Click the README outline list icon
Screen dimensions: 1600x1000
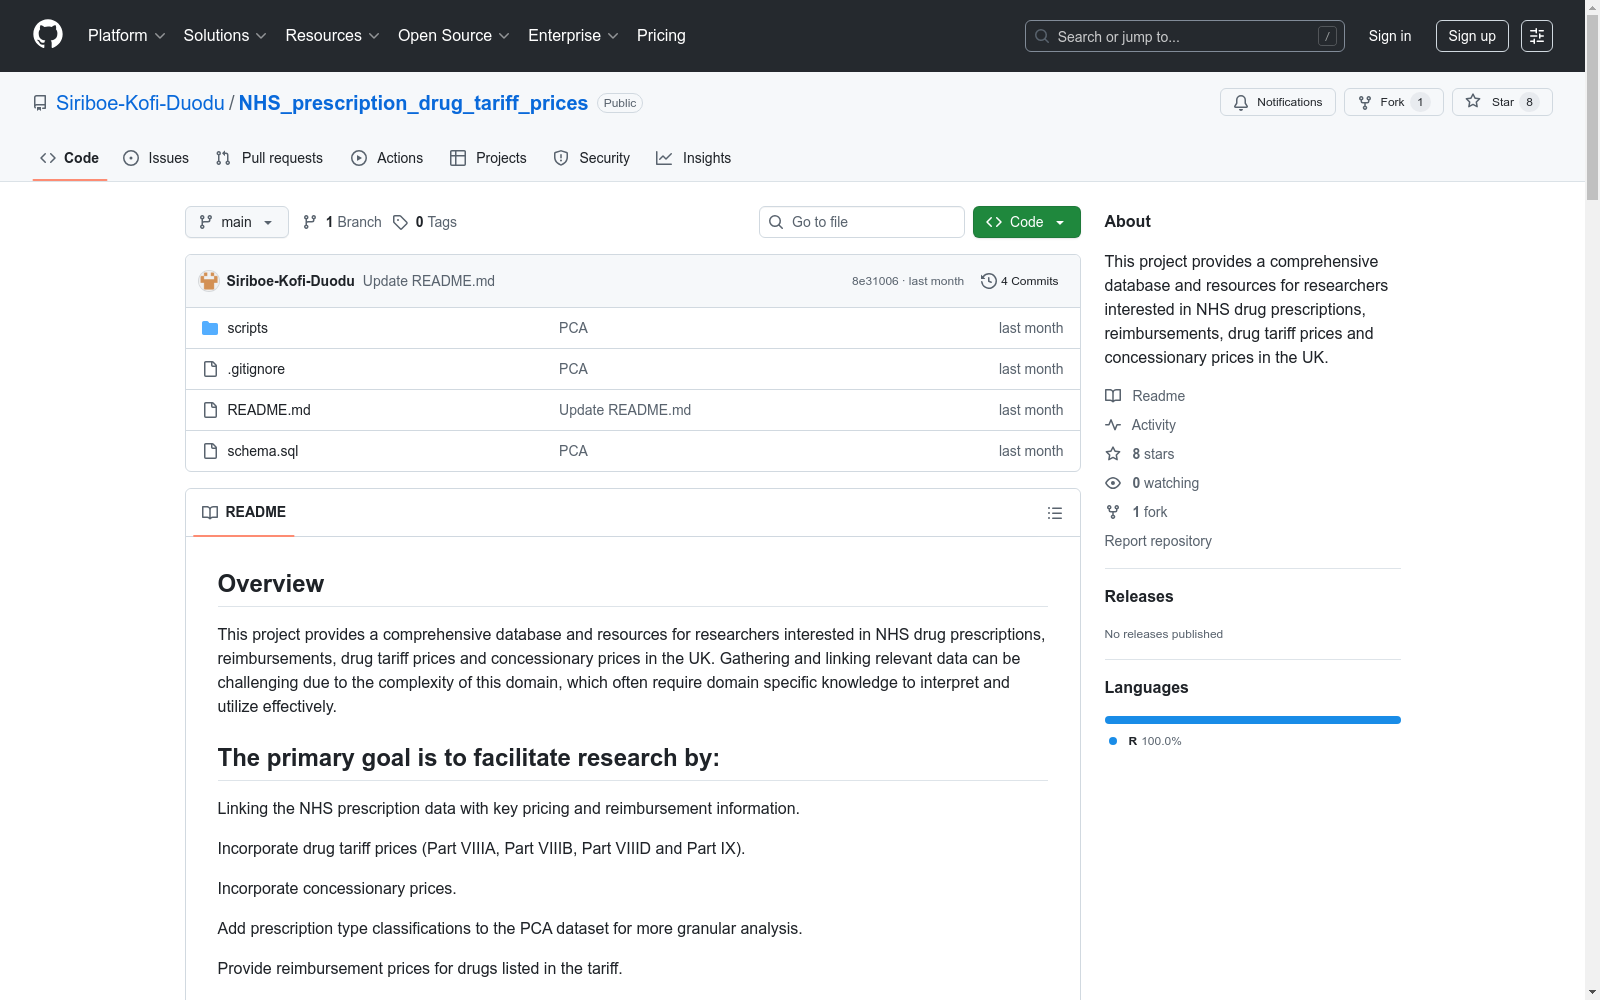[1054, 513]
